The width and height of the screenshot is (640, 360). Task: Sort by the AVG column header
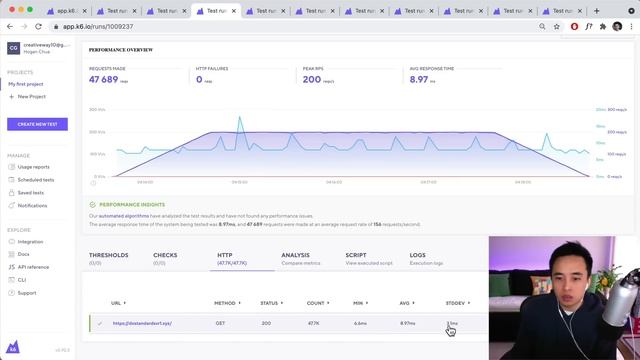click(407, 303)
